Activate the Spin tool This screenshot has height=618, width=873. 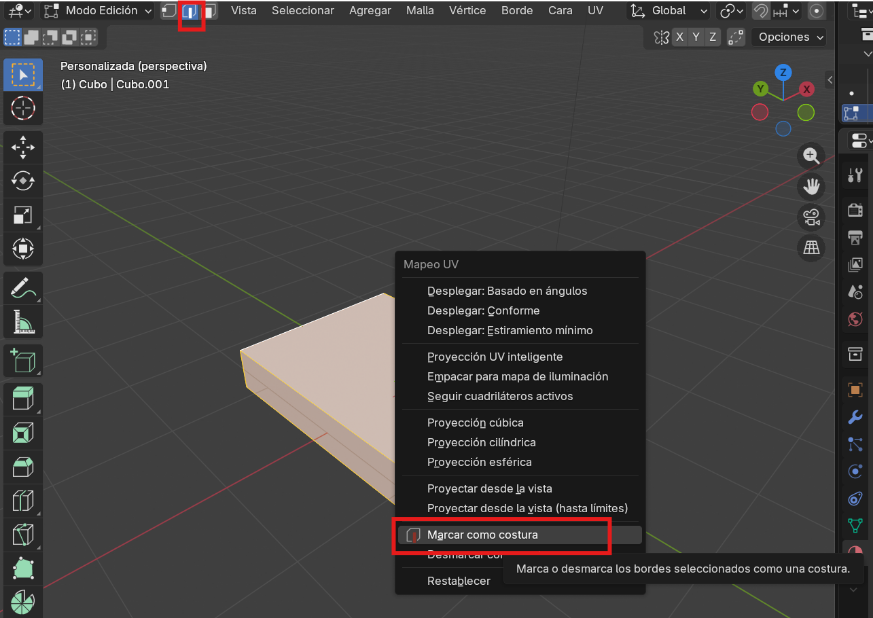click(23, 602)
